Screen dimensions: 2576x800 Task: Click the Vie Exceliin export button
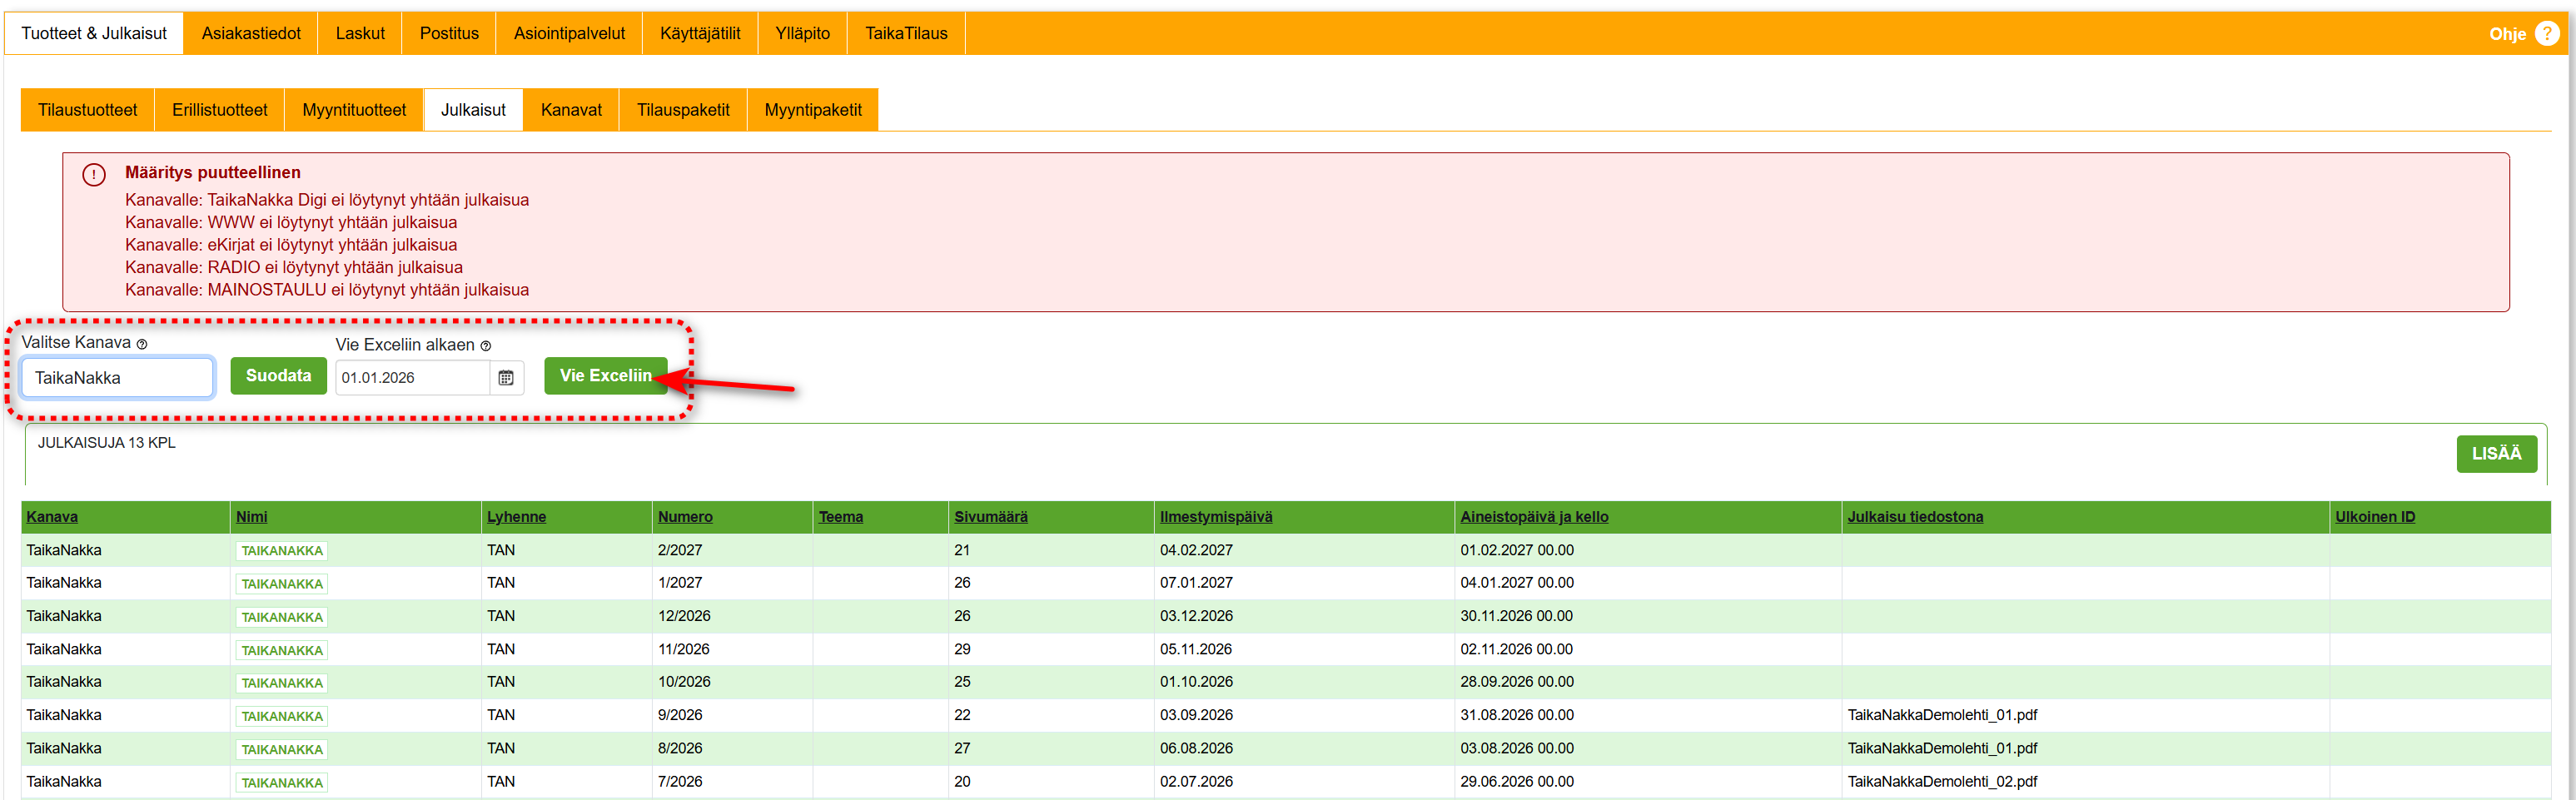(x=605, y=376)
